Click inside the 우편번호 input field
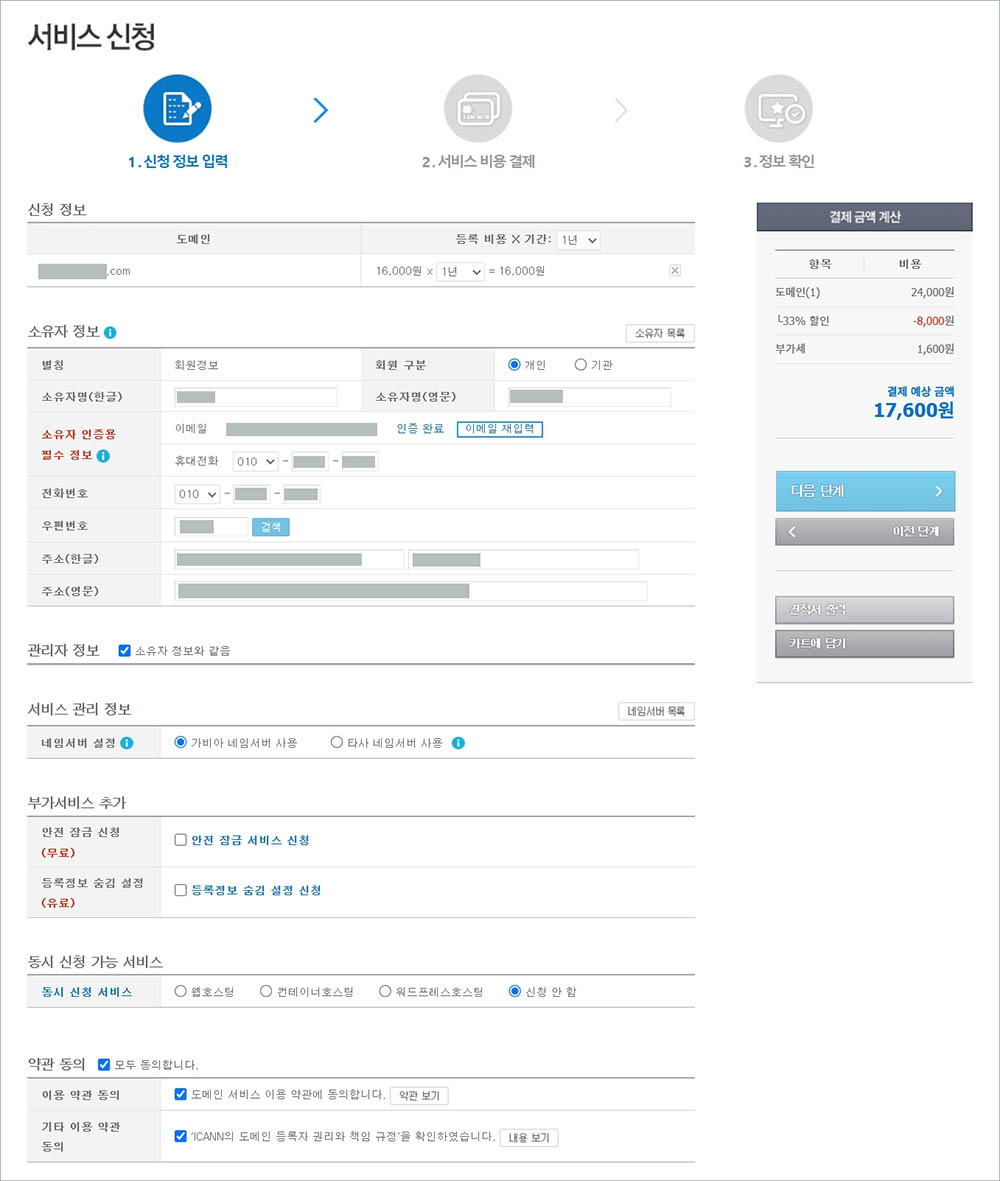This screenshot has width=1000, height=1181. (x=210, y=524)
